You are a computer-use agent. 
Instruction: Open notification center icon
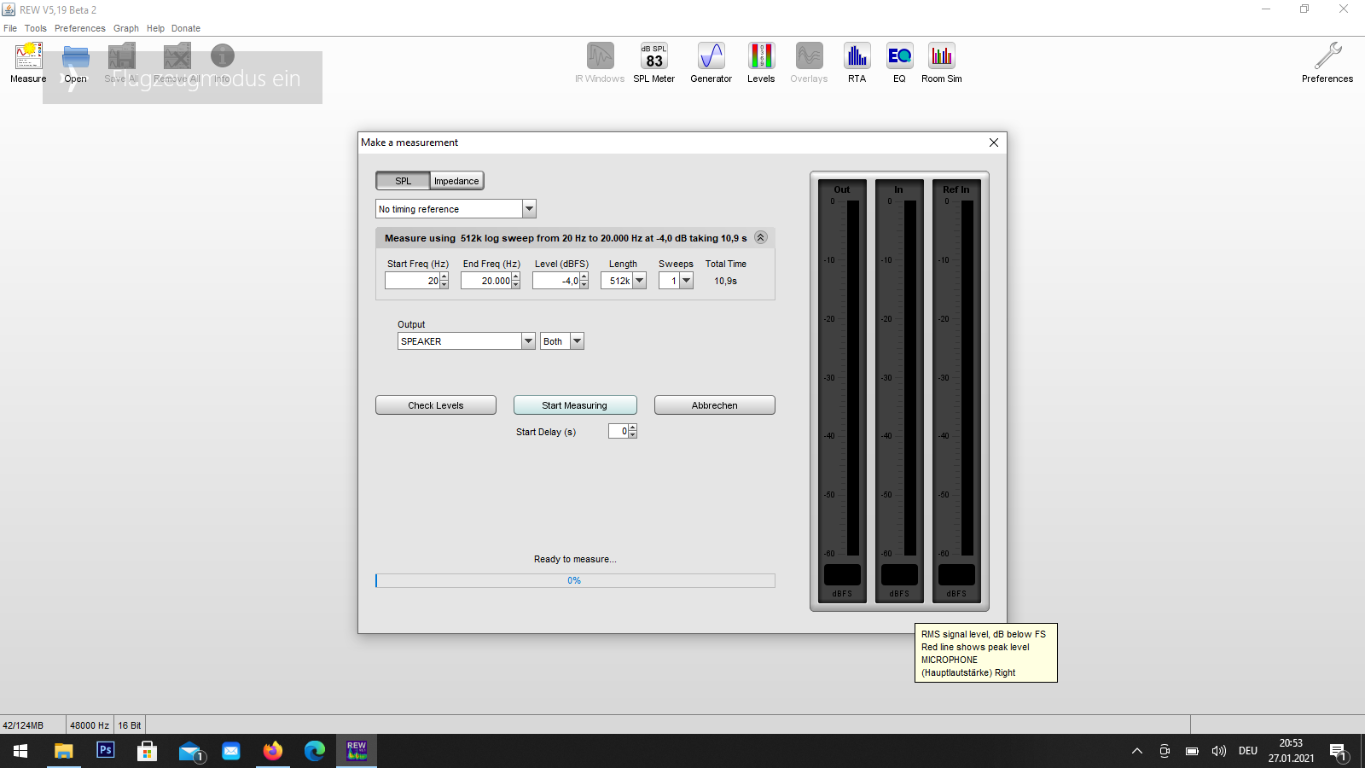point(1338,751)
